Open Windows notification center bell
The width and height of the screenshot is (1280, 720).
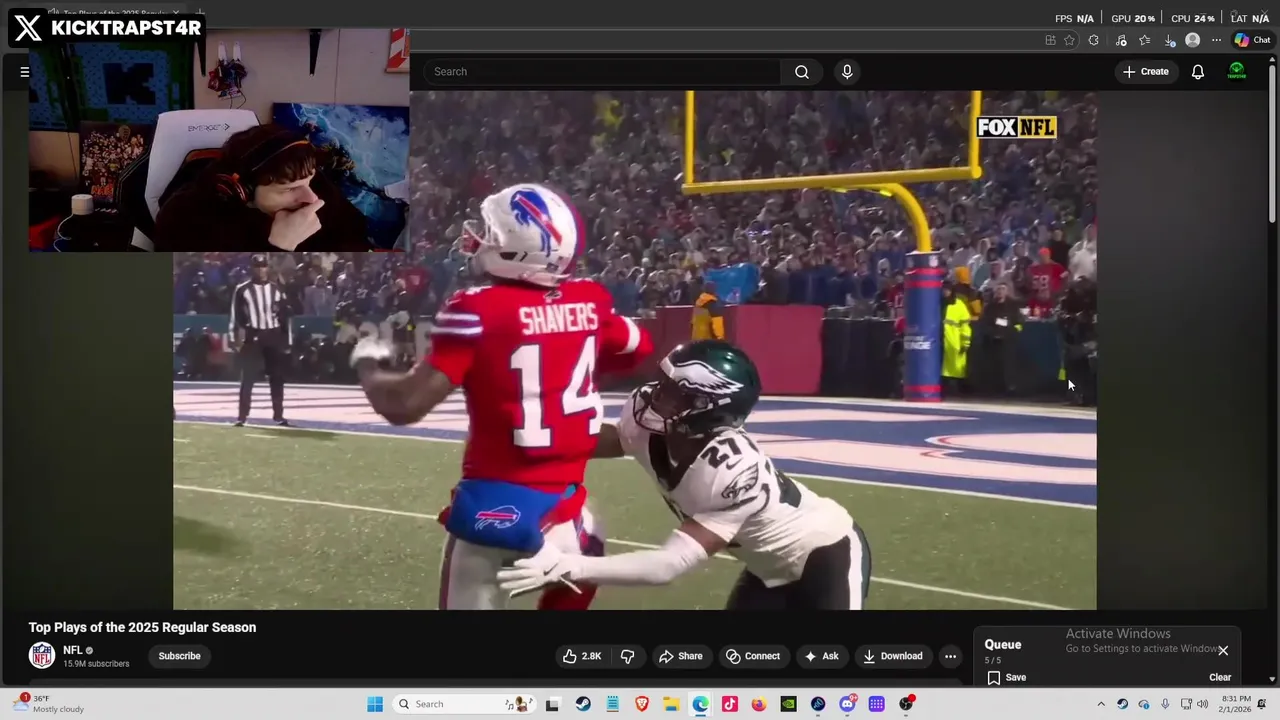click(1262, 704)
